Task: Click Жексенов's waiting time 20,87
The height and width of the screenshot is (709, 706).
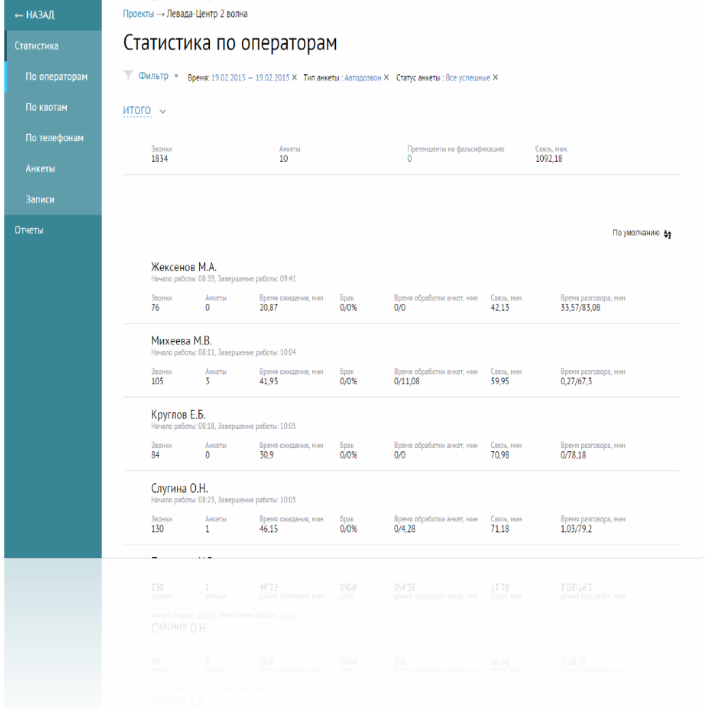Action: pos(269,307)
